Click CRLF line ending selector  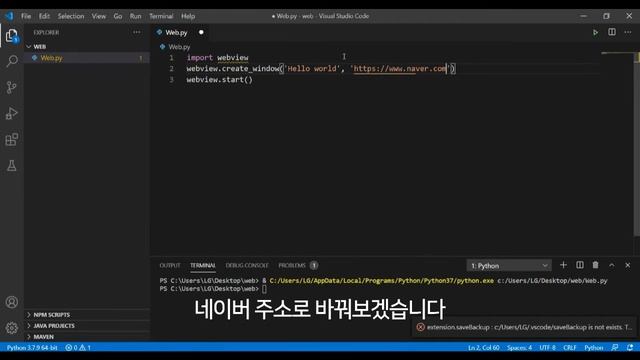[570, 348]
